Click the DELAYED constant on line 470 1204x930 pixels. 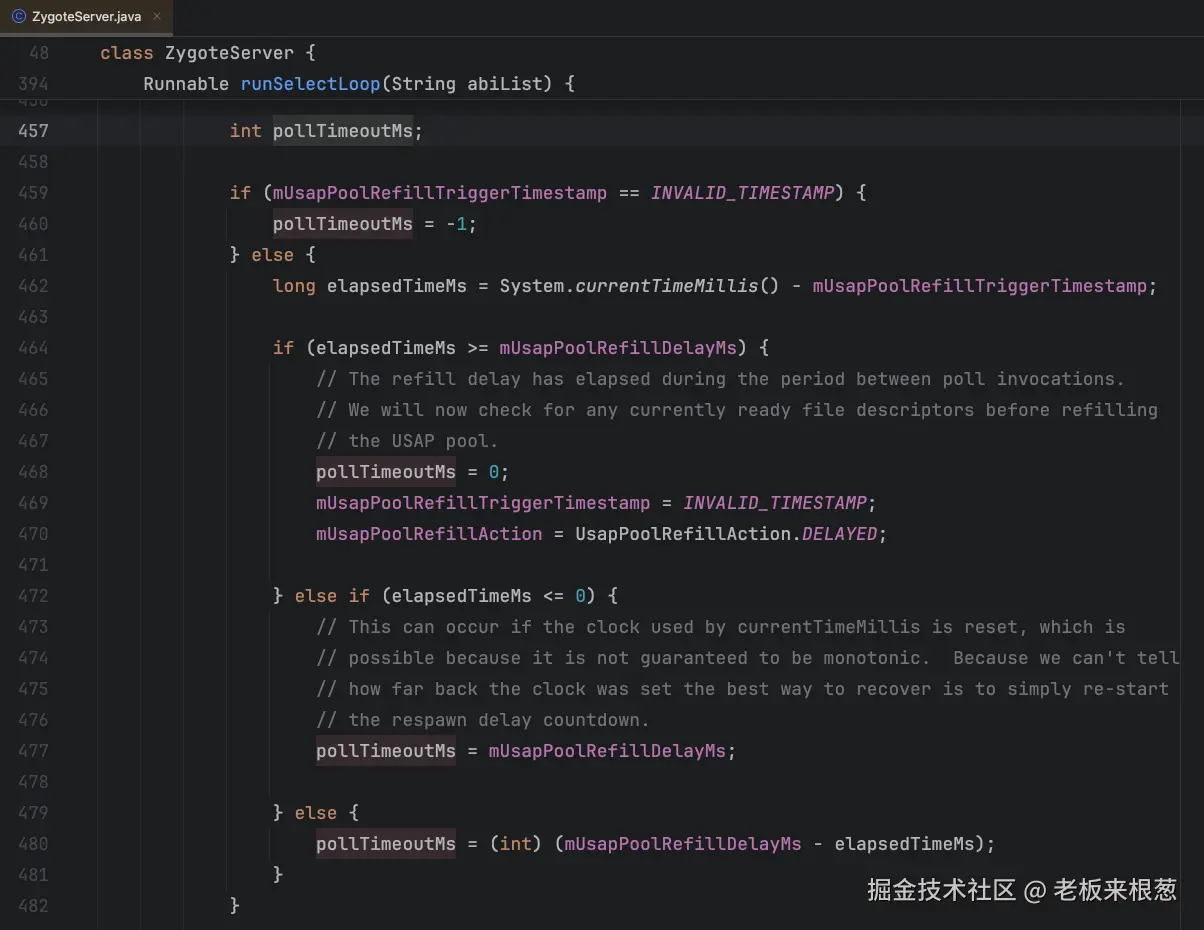click(839, 534)
